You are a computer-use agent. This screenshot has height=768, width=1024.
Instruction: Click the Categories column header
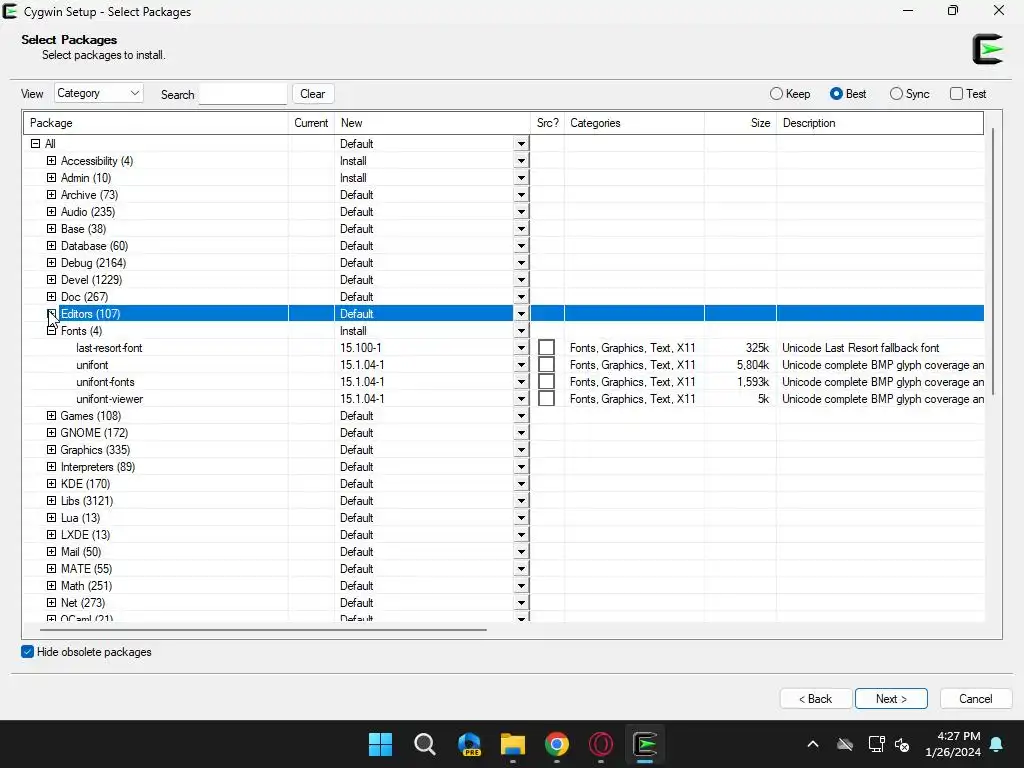(634, 123)
